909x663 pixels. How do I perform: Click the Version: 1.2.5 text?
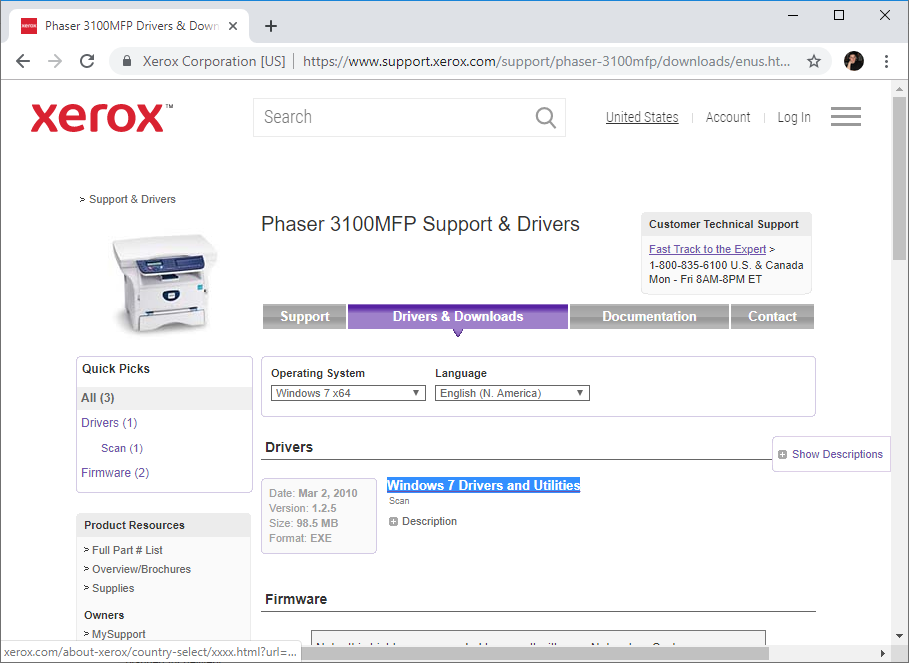click(x=303, y=508)
